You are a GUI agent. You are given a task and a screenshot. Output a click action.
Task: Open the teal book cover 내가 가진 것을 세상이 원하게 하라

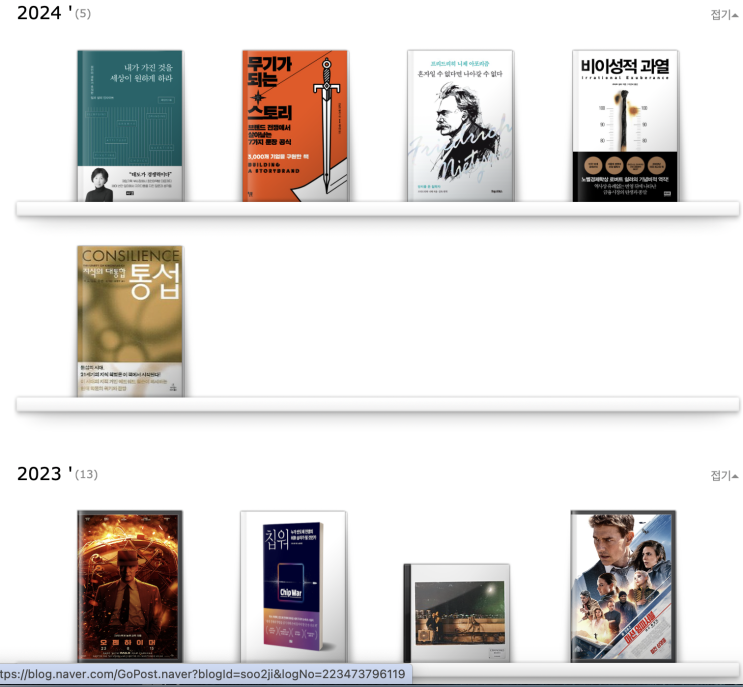click(130, 126)
